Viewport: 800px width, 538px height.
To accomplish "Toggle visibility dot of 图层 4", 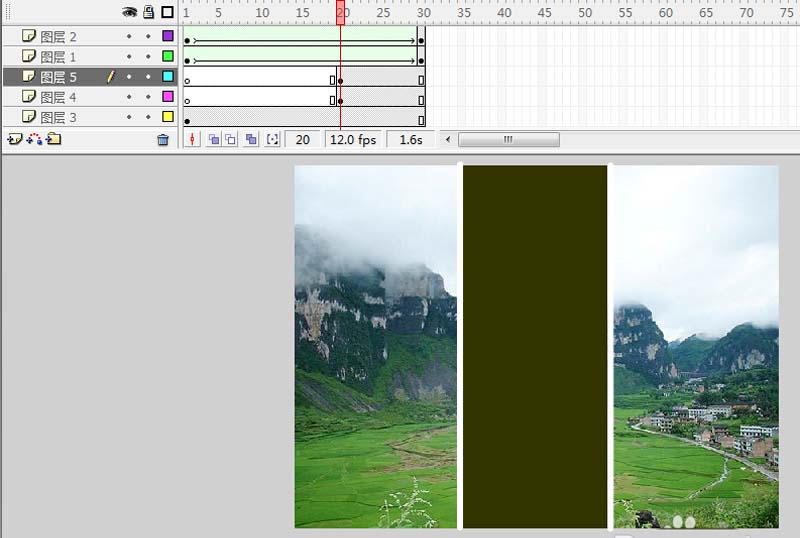I will click(x=129, y=96).
